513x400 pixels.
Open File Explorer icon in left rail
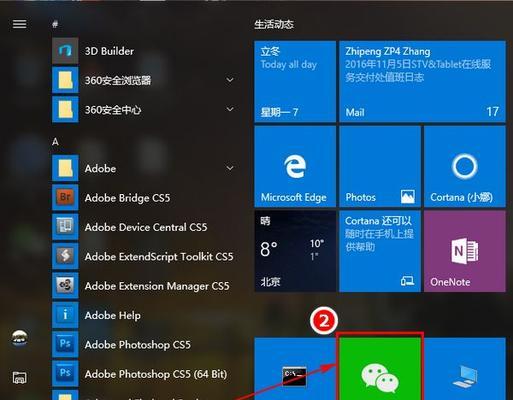coord(19,377)
